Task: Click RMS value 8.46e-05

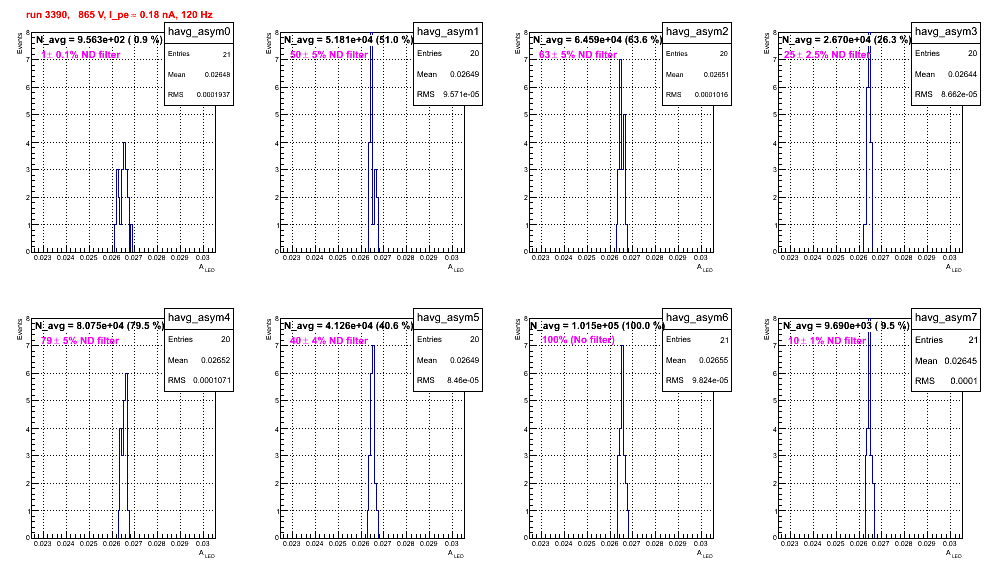Action: pos(463,380)
